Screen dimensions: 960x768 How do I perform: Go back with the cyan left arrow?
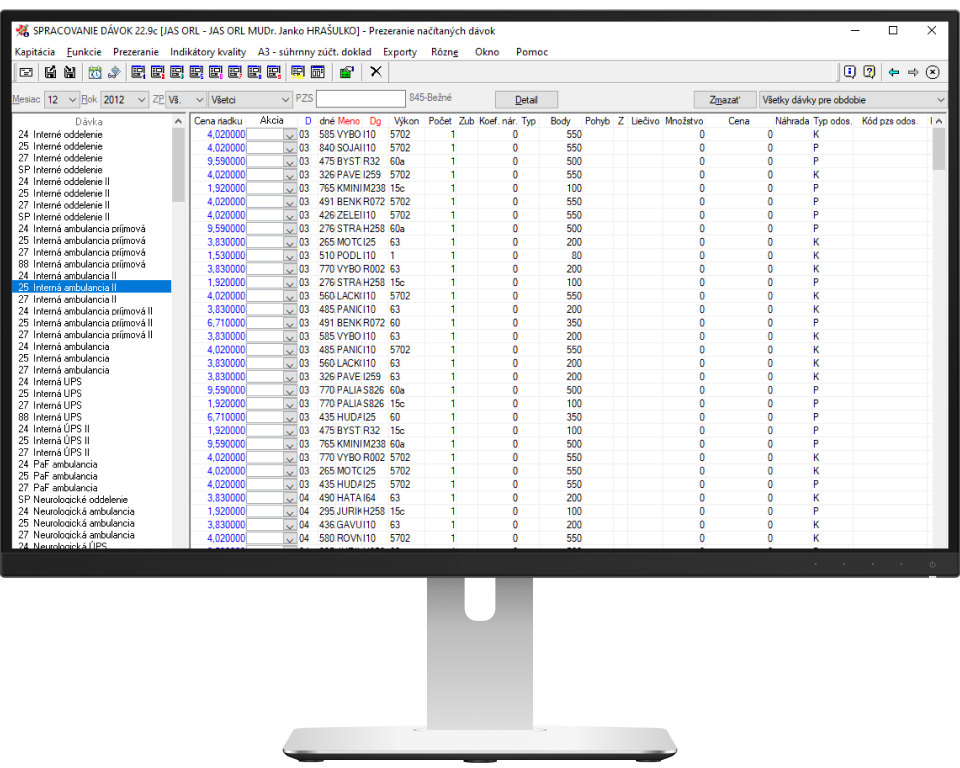894,72
